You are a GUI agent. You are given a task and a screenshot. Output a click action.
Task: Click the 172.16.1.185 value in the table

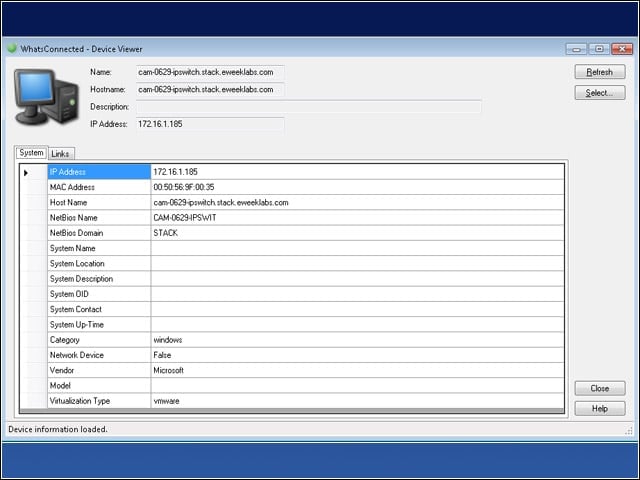[176, 172]
